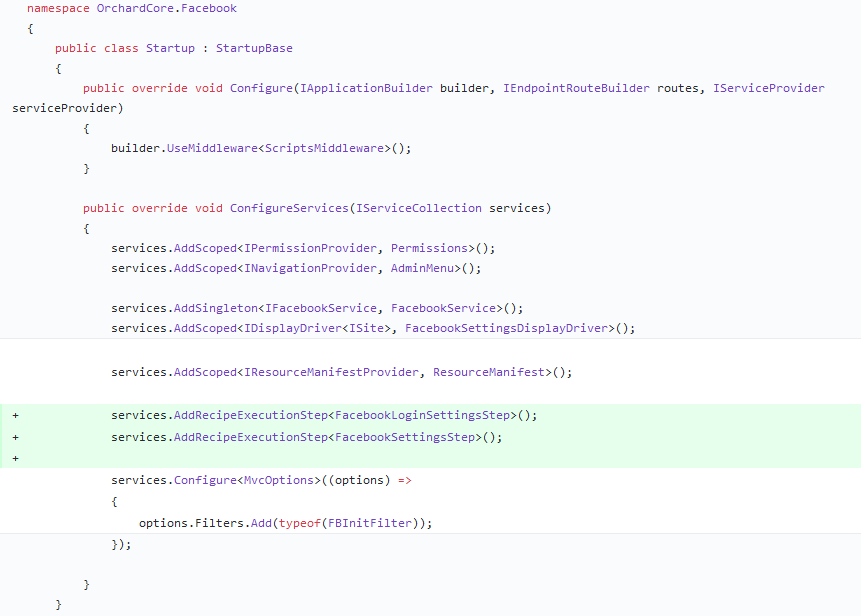861x616 pixels.
Task: Select the FacebookLoginSettingsStep type argument
Action: [x=422, y=415]
